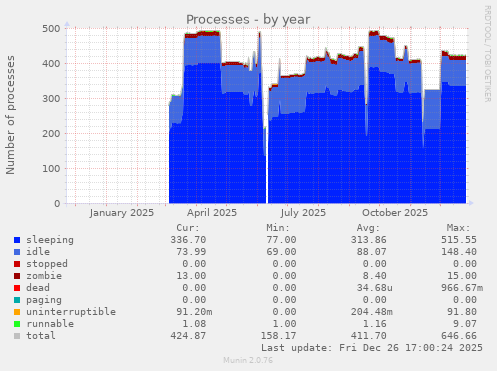Click the 'total' legend label
The width and height of the screenshot is (497, 371).
41,336
